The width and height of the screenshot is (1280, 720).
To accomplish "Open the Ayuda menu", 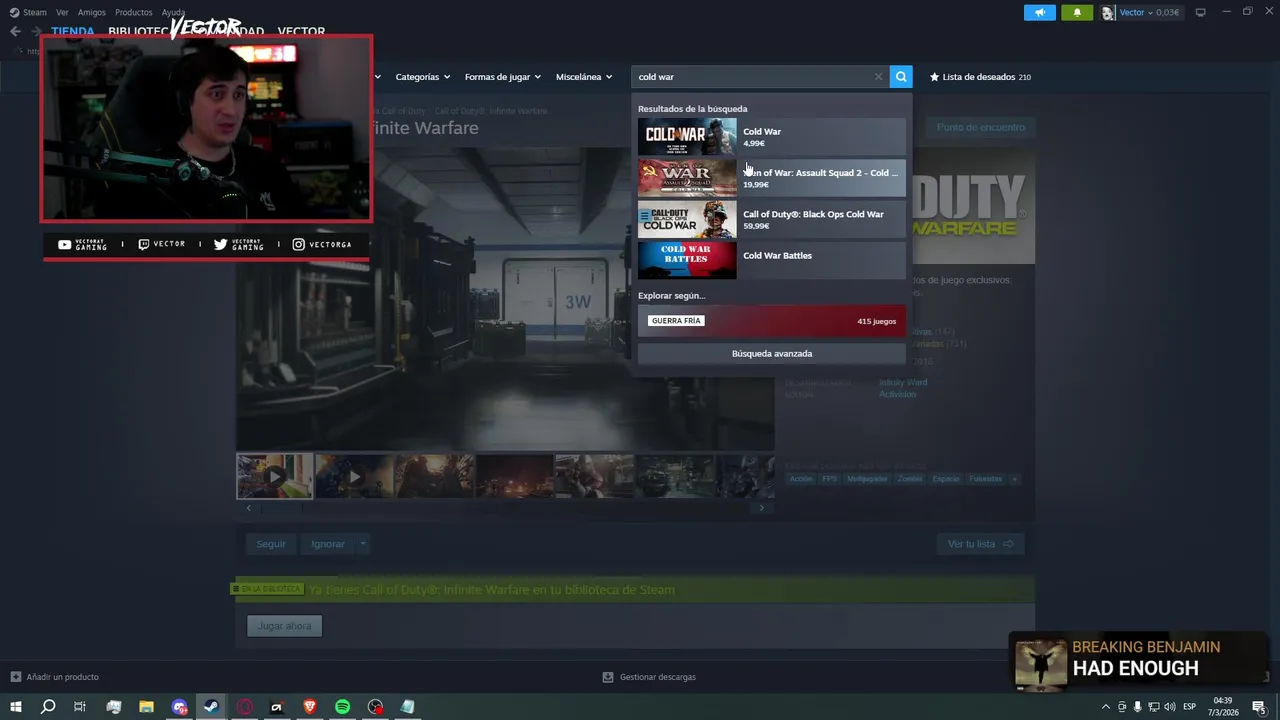I will pos(173,12).
